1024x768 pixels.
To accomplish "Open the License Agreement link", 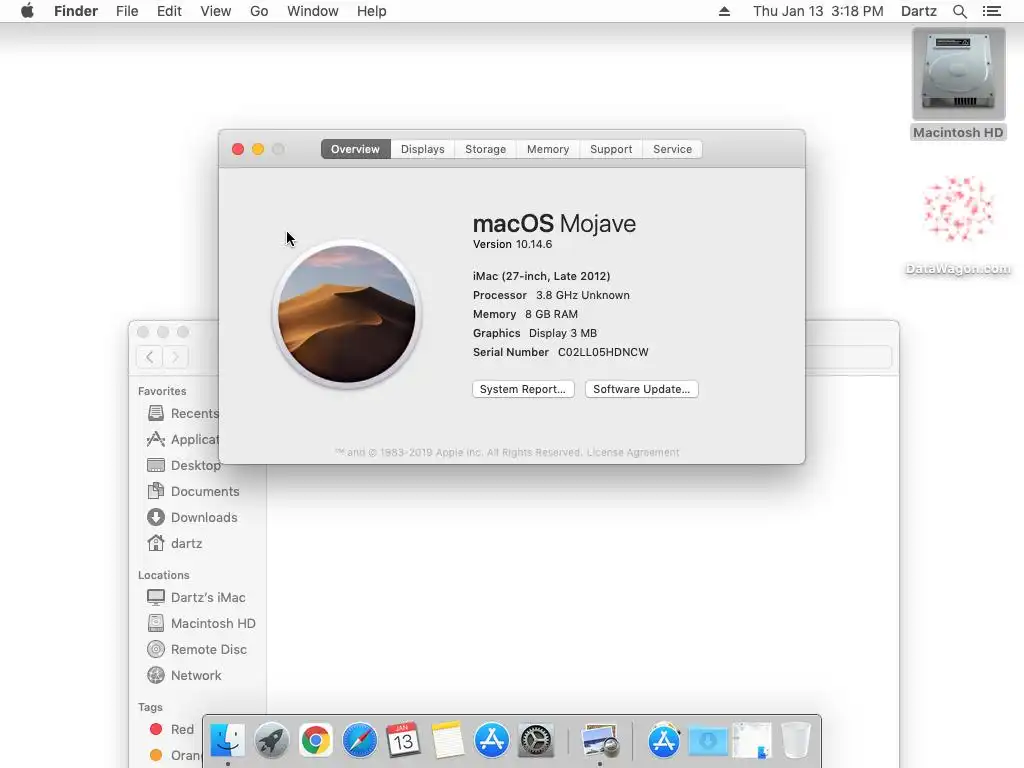I will (x=633, y=452).
